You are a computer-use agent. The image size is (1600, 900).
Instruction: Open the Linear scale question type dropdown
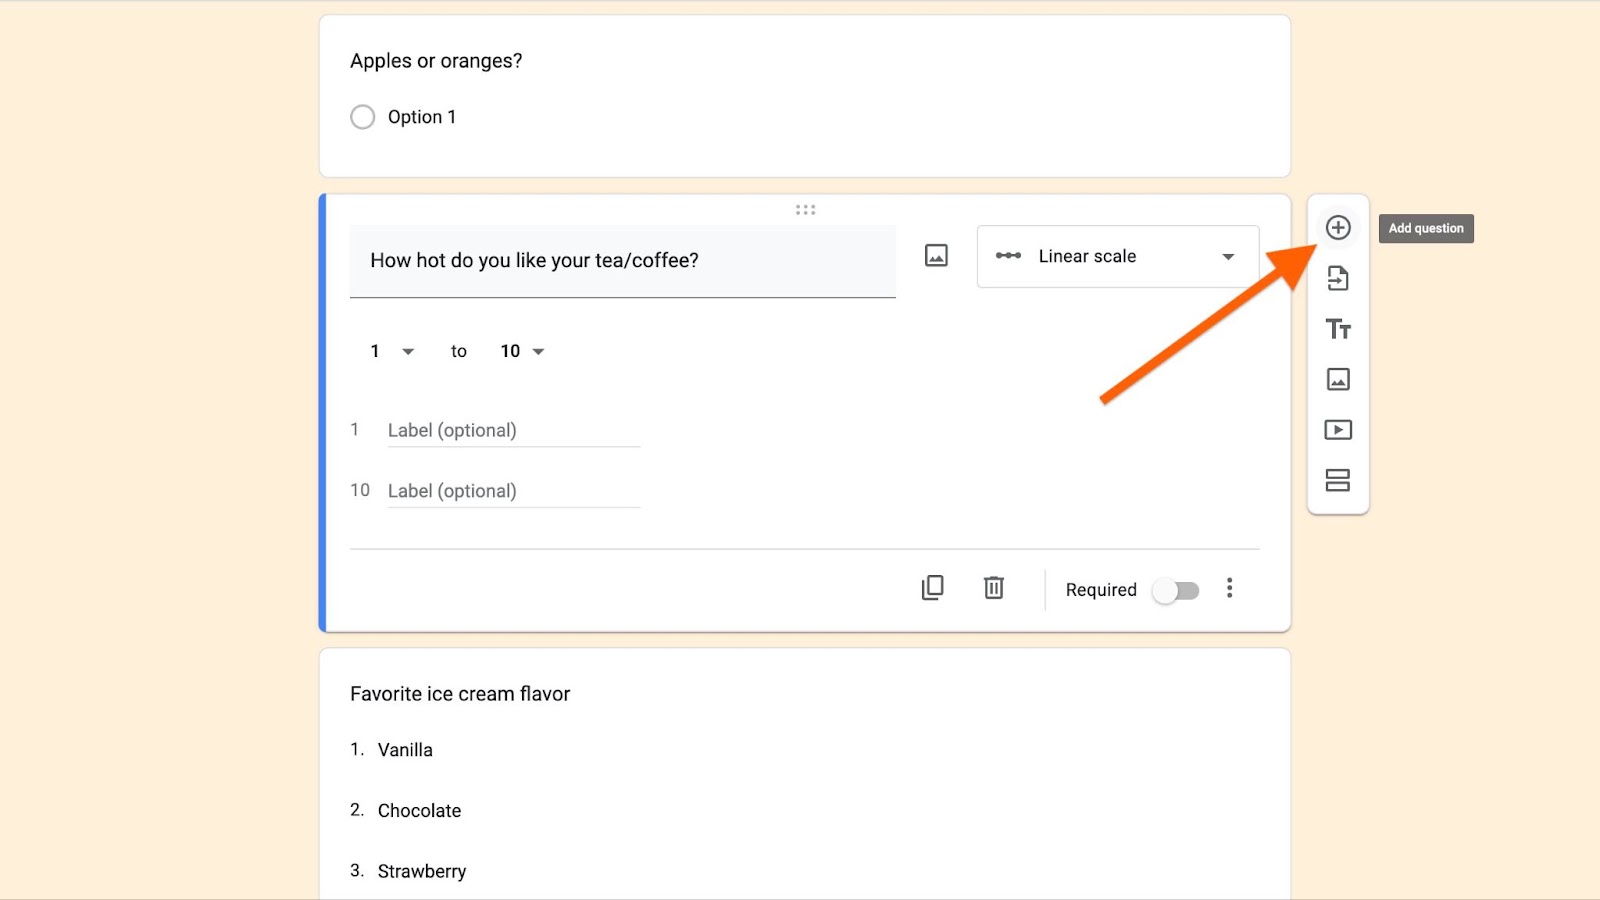point(1117,257)
